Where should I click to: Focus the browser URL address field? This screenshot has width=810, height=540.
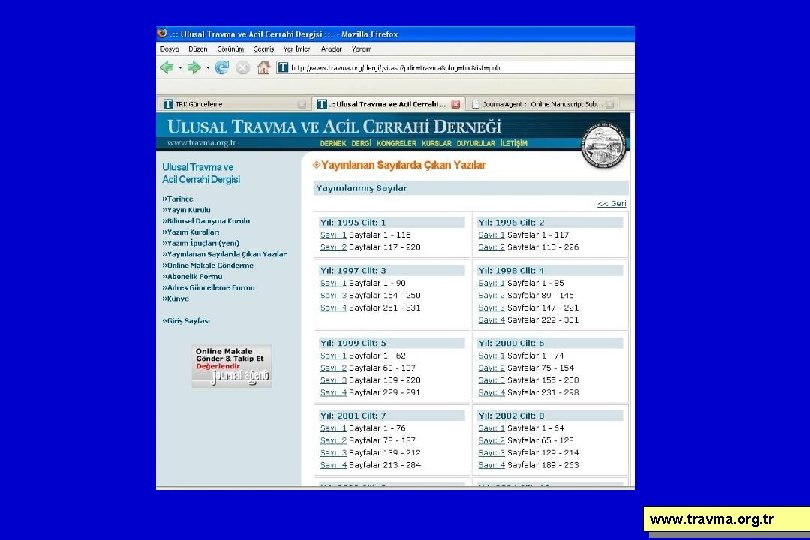coord(455,67)
